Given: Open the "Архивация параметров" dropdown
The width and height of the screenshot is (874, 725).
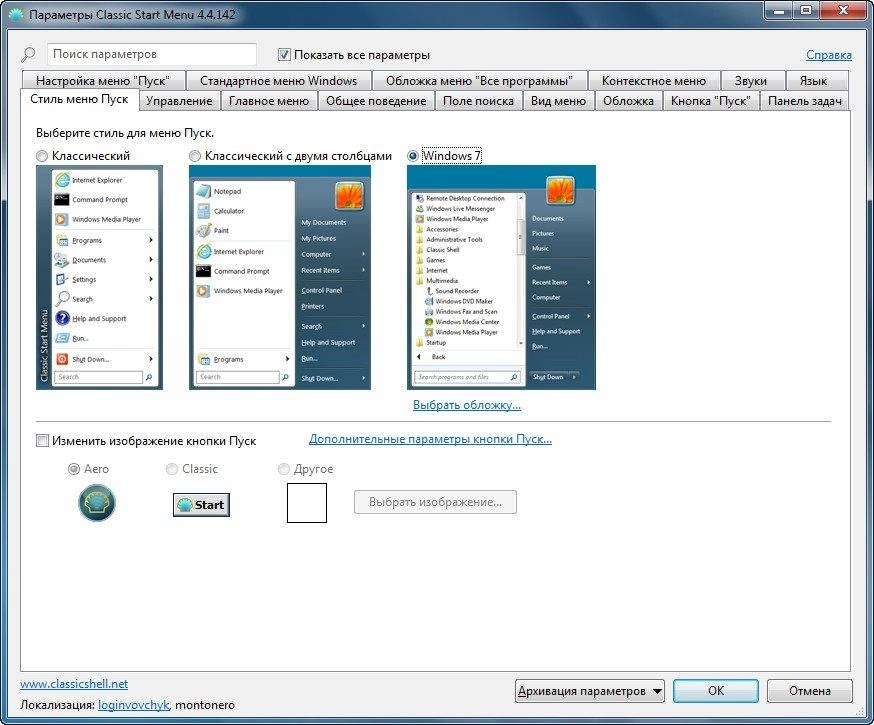Looking at the screenshot, I should point(590,691).
